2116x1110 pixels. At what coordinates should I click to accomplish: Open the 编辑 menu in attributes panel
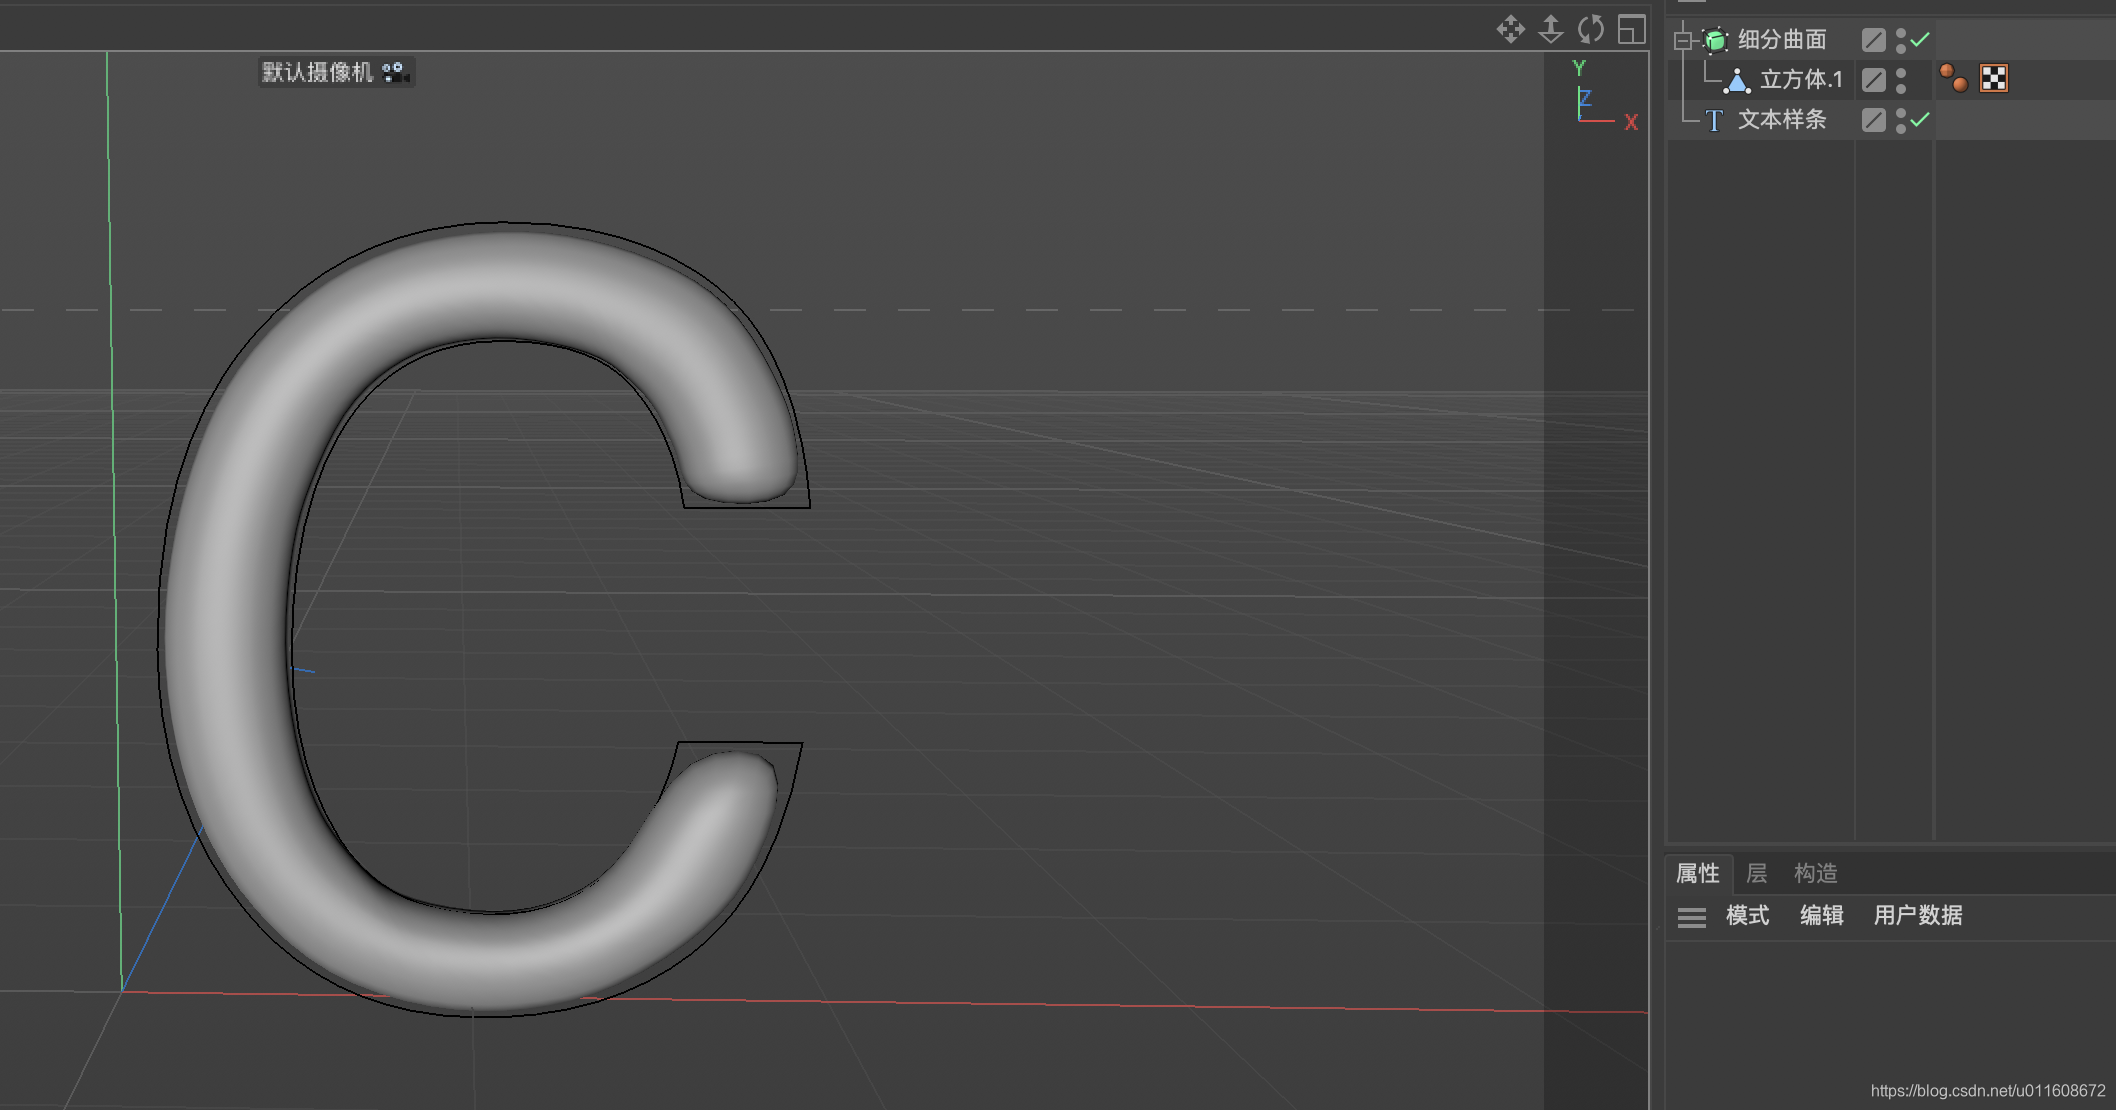[x=1821, y=916]
